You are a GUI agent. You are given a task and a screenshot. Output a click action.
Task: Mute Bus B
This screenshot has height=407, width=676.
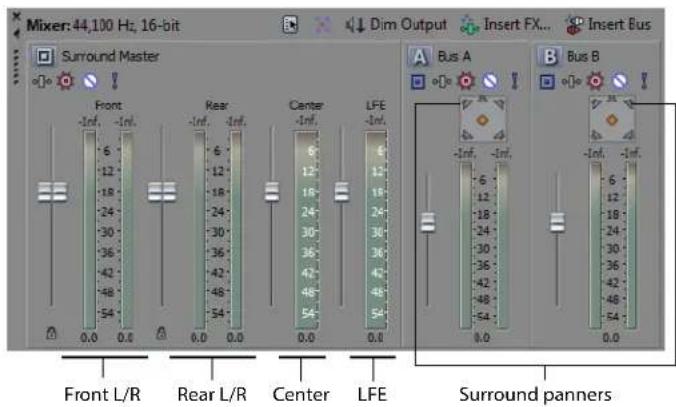[x=620, y=81]
